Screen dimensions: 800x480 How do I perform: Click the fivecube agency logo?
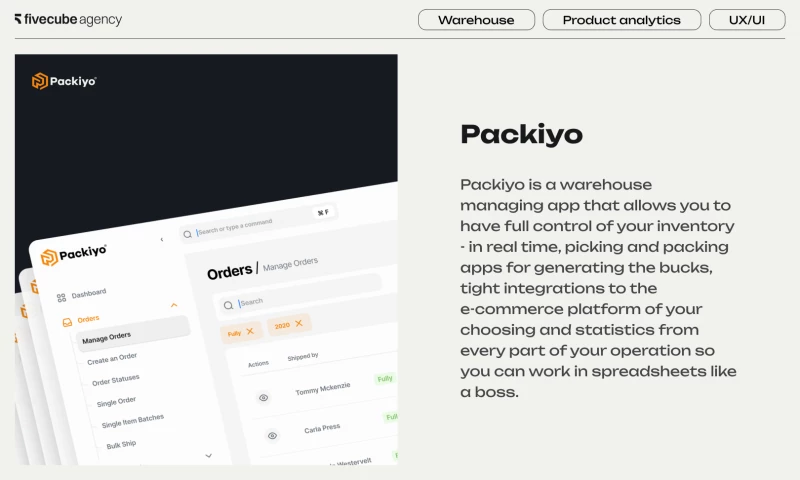(68, 20)
